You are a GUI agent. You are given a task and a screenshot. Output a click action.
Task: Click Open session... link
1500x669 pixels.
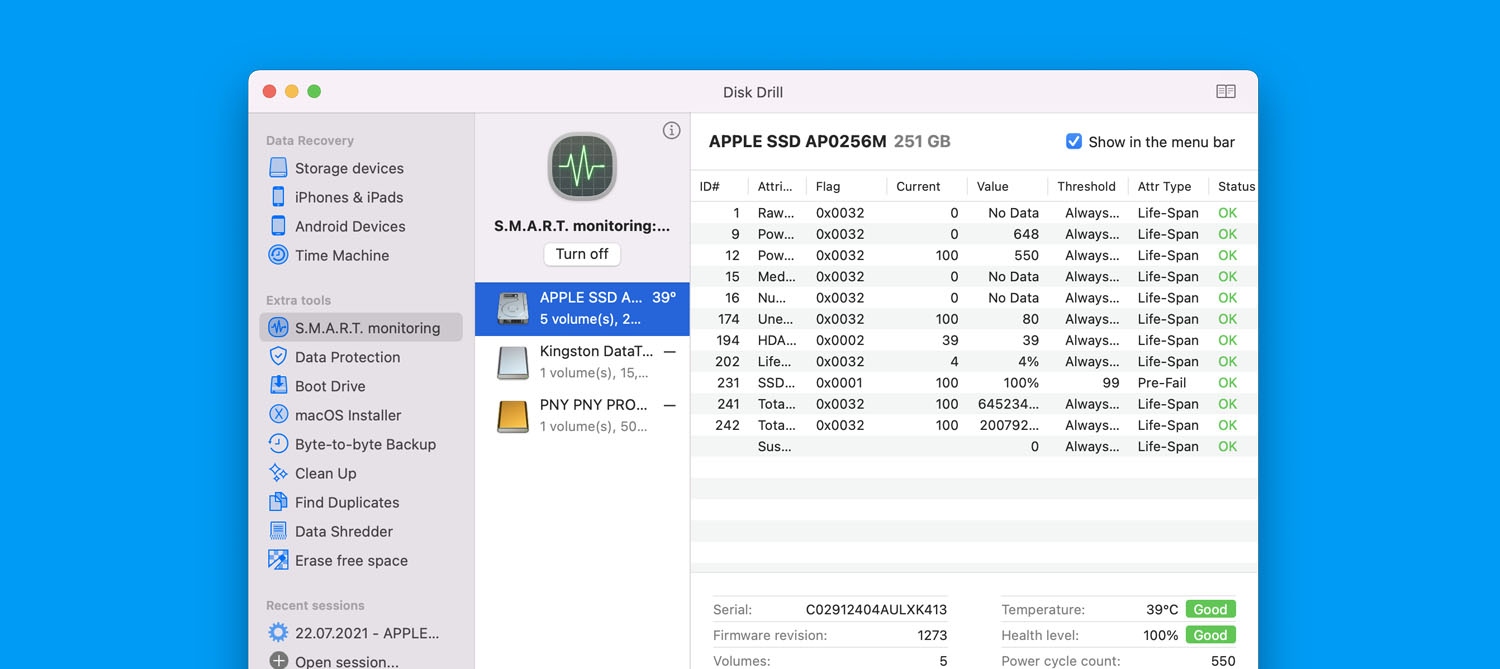click(346, 661)
